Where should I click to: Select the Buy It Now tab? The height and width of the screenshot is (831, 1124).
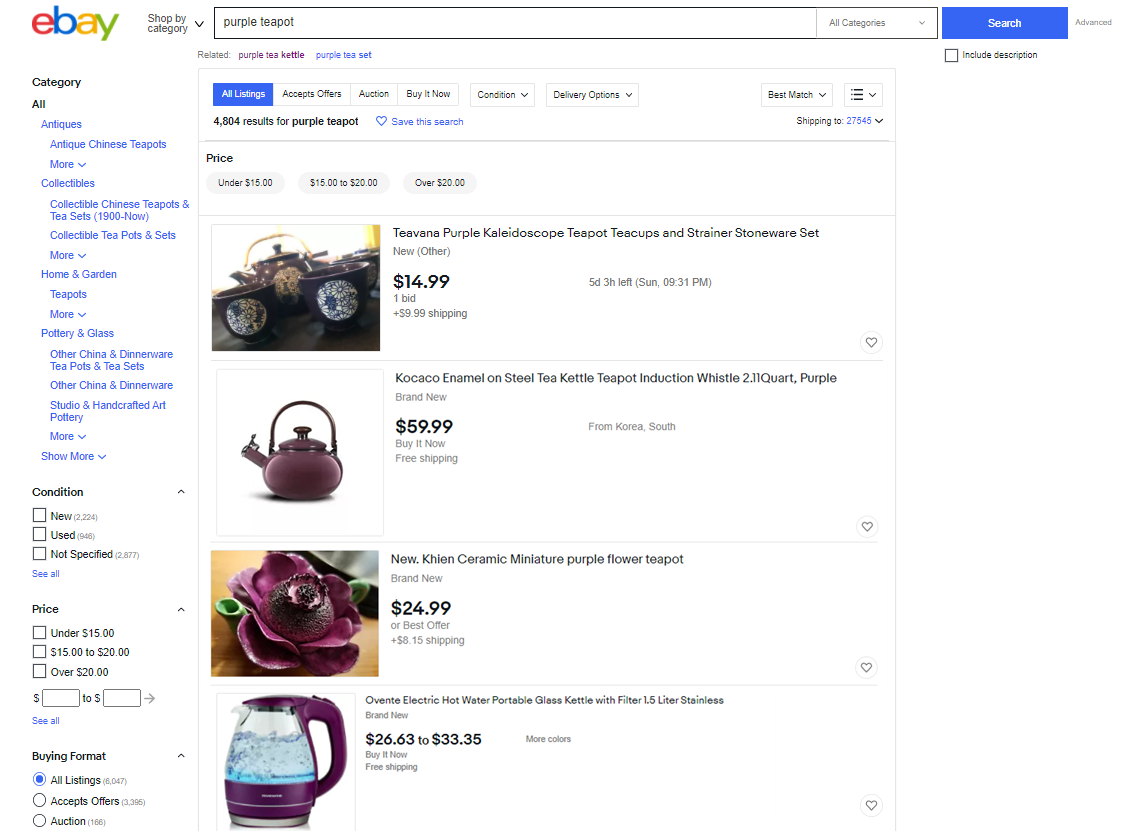point(428,94)
